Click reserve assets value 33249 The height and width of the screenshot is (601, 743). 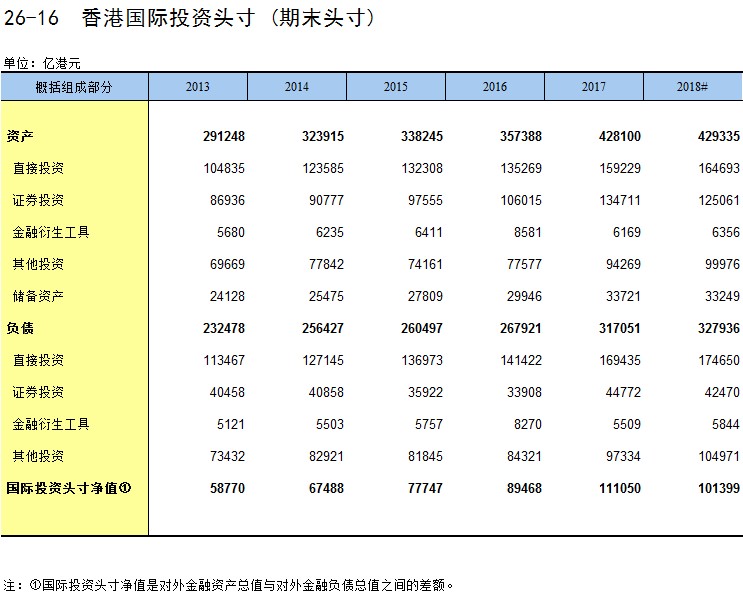[723, 296]
